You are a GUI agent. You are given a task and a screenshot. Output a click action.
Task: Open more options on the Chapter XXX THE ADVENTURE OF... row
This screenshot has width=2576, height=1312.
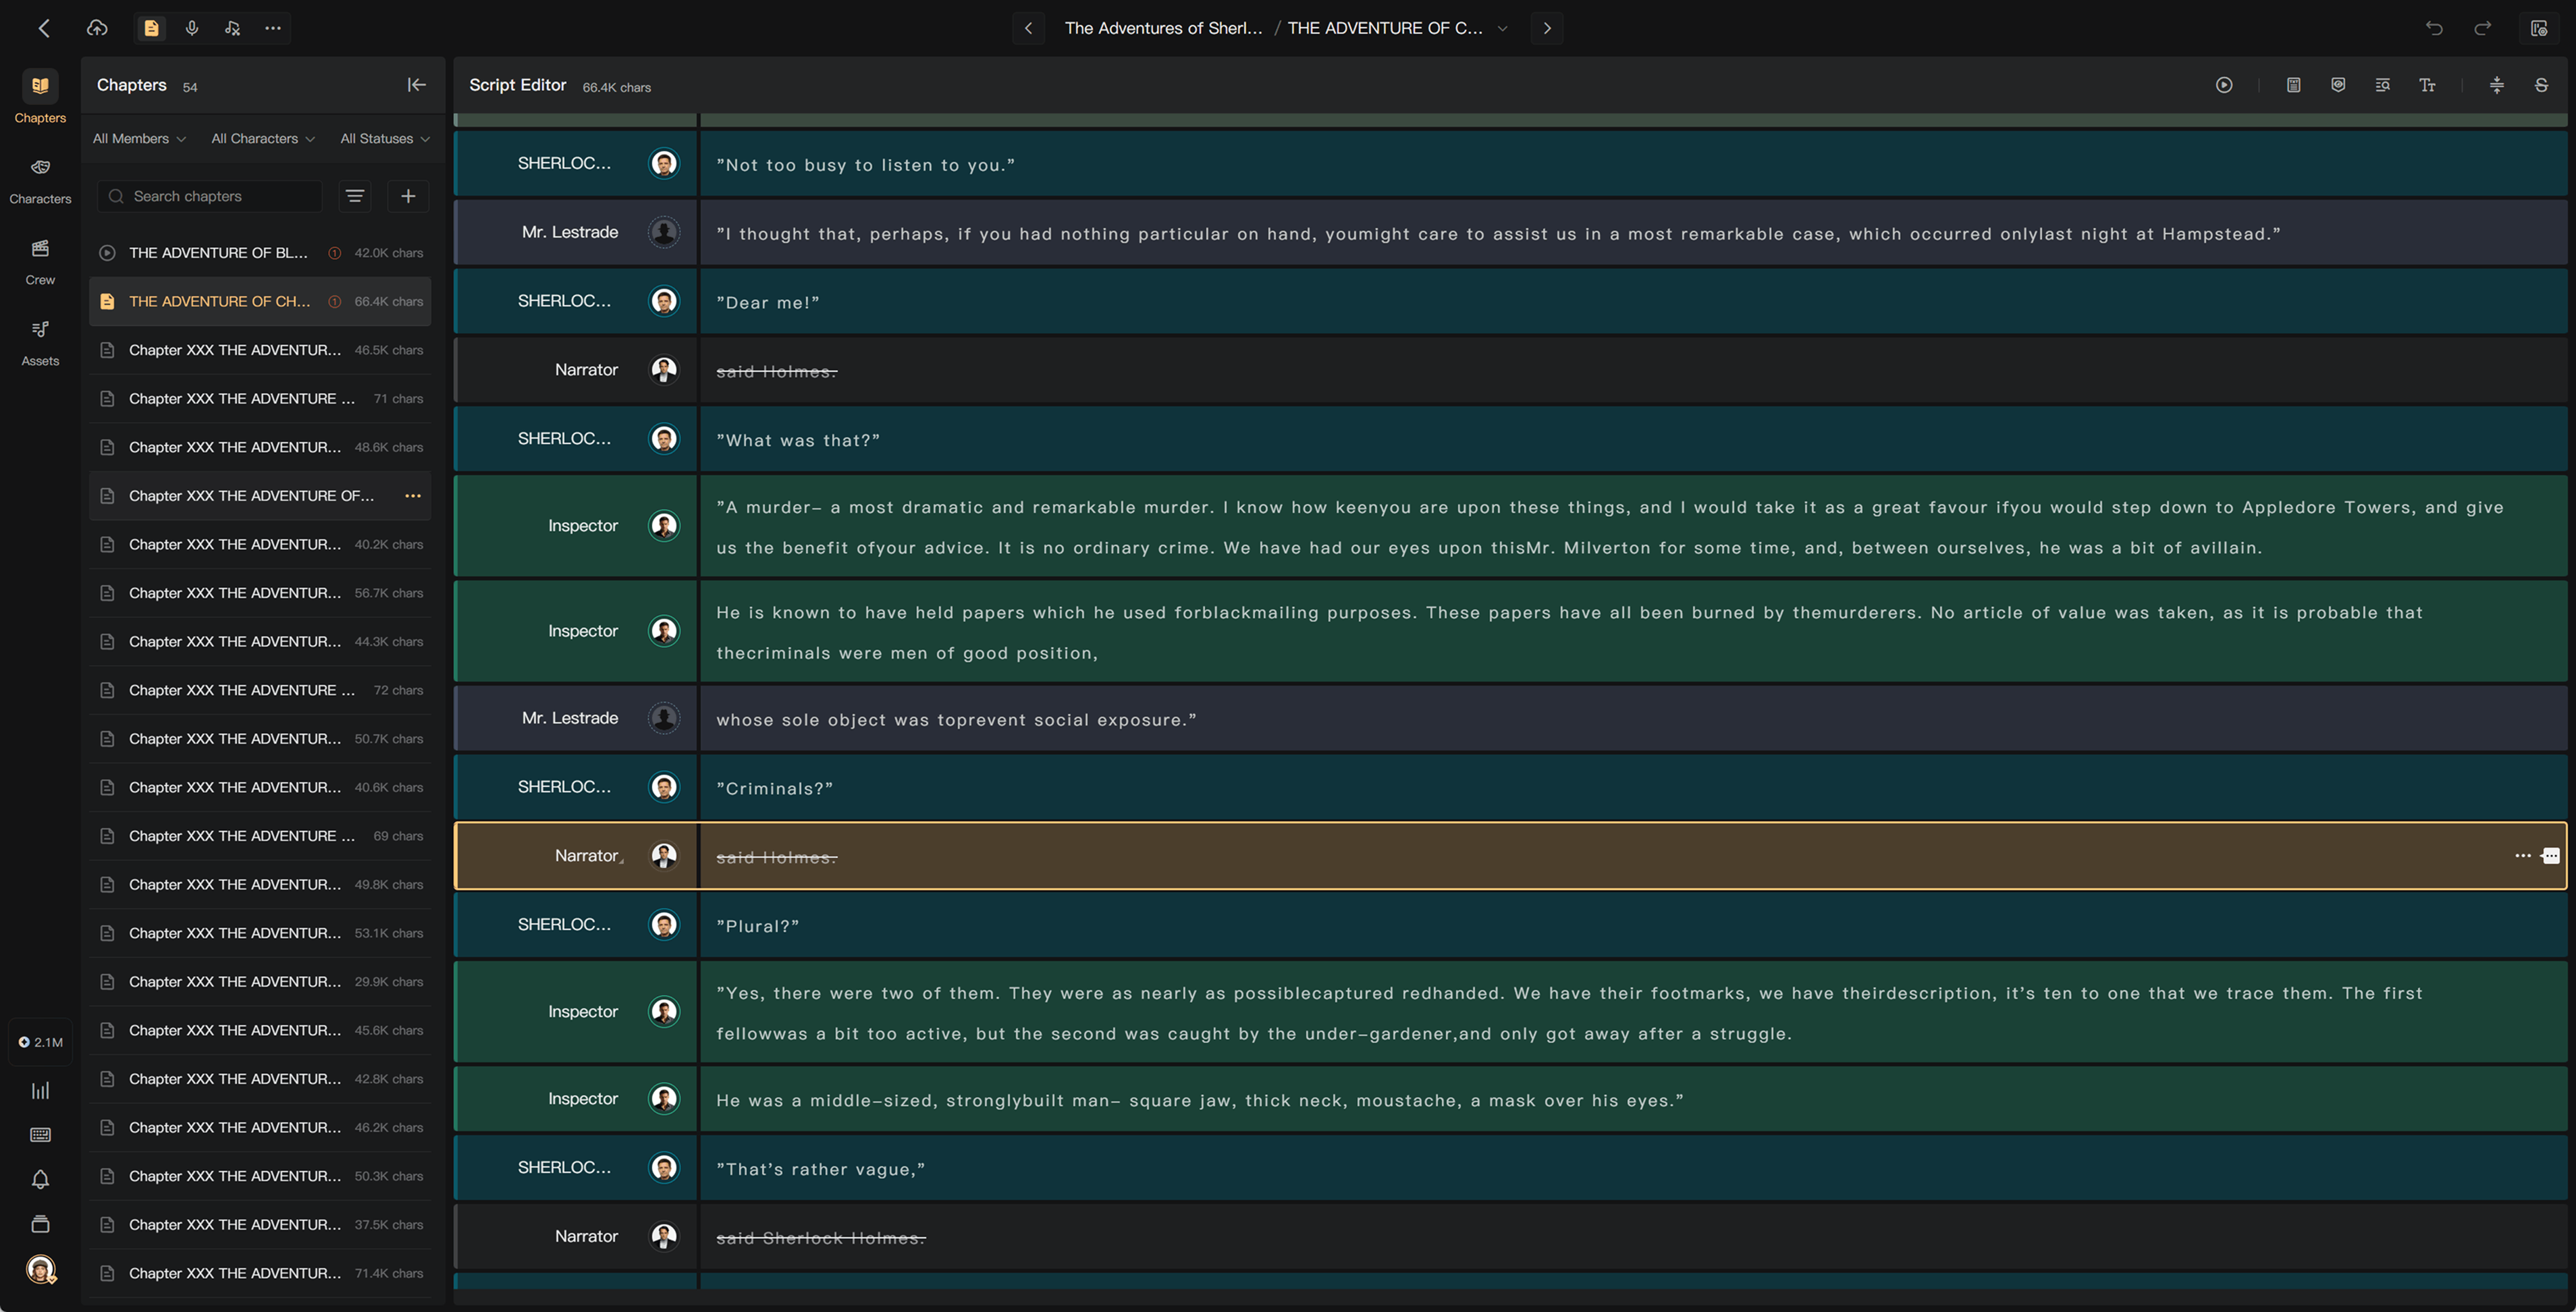point(412,496)
